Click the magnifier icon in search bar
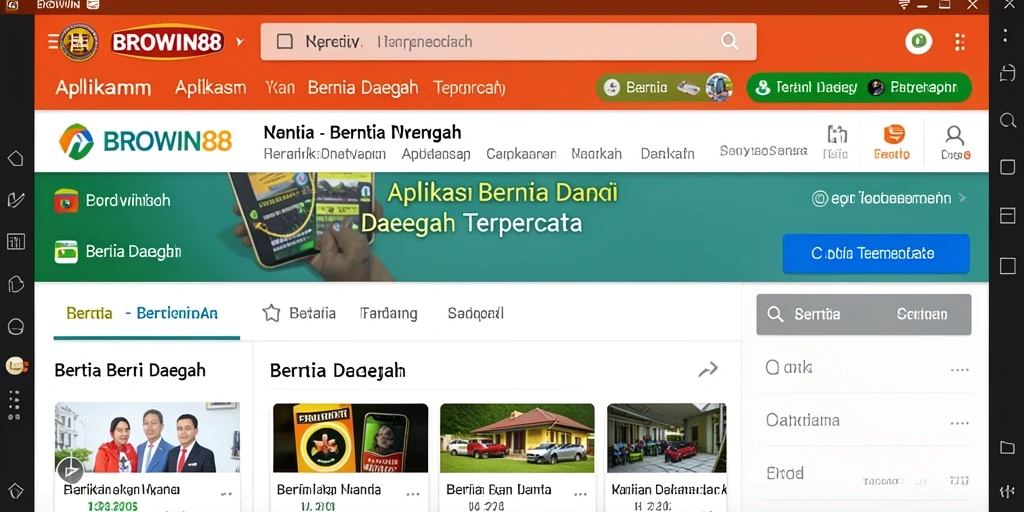This screenshot has height=512, width=1024. tap(729, 41)
